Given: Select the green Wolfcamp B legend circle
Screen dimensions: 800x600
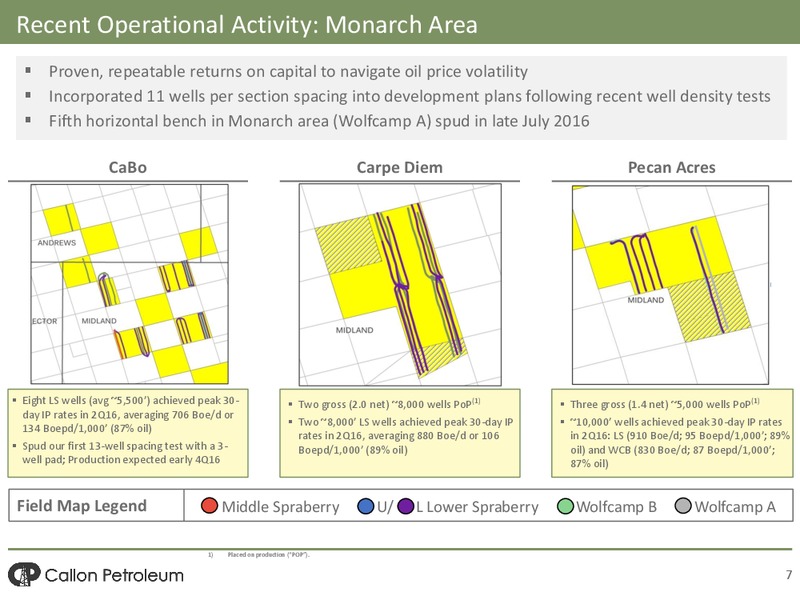Looking at the screenshot, I should pos(565,506).
